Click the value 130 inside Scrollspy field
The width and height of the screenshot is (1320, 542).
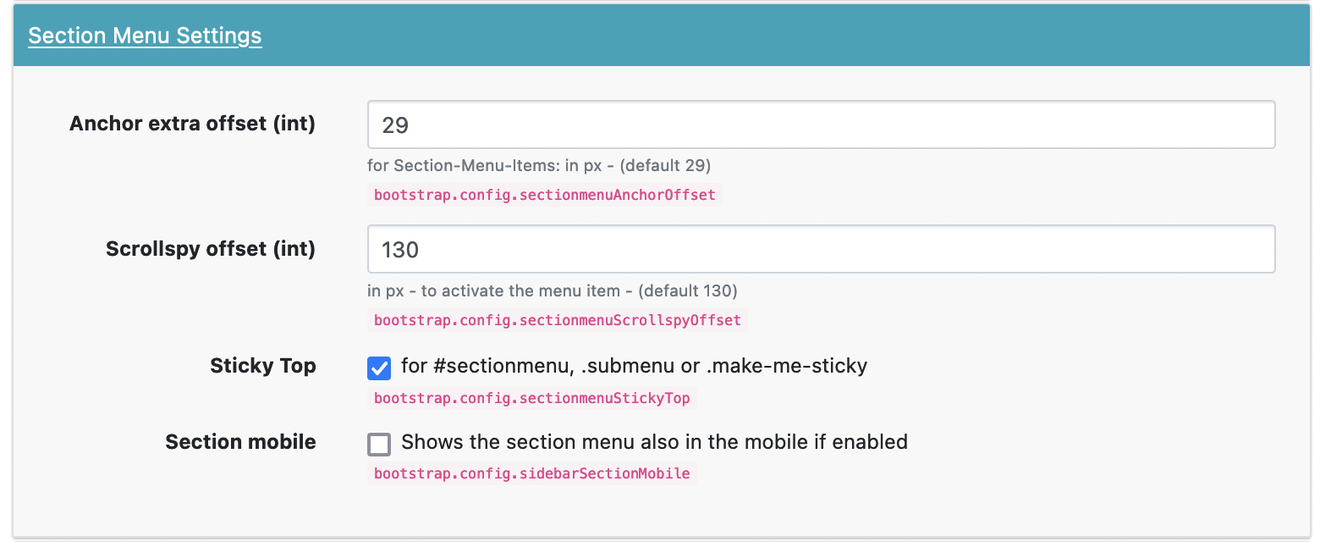point(400,250)
